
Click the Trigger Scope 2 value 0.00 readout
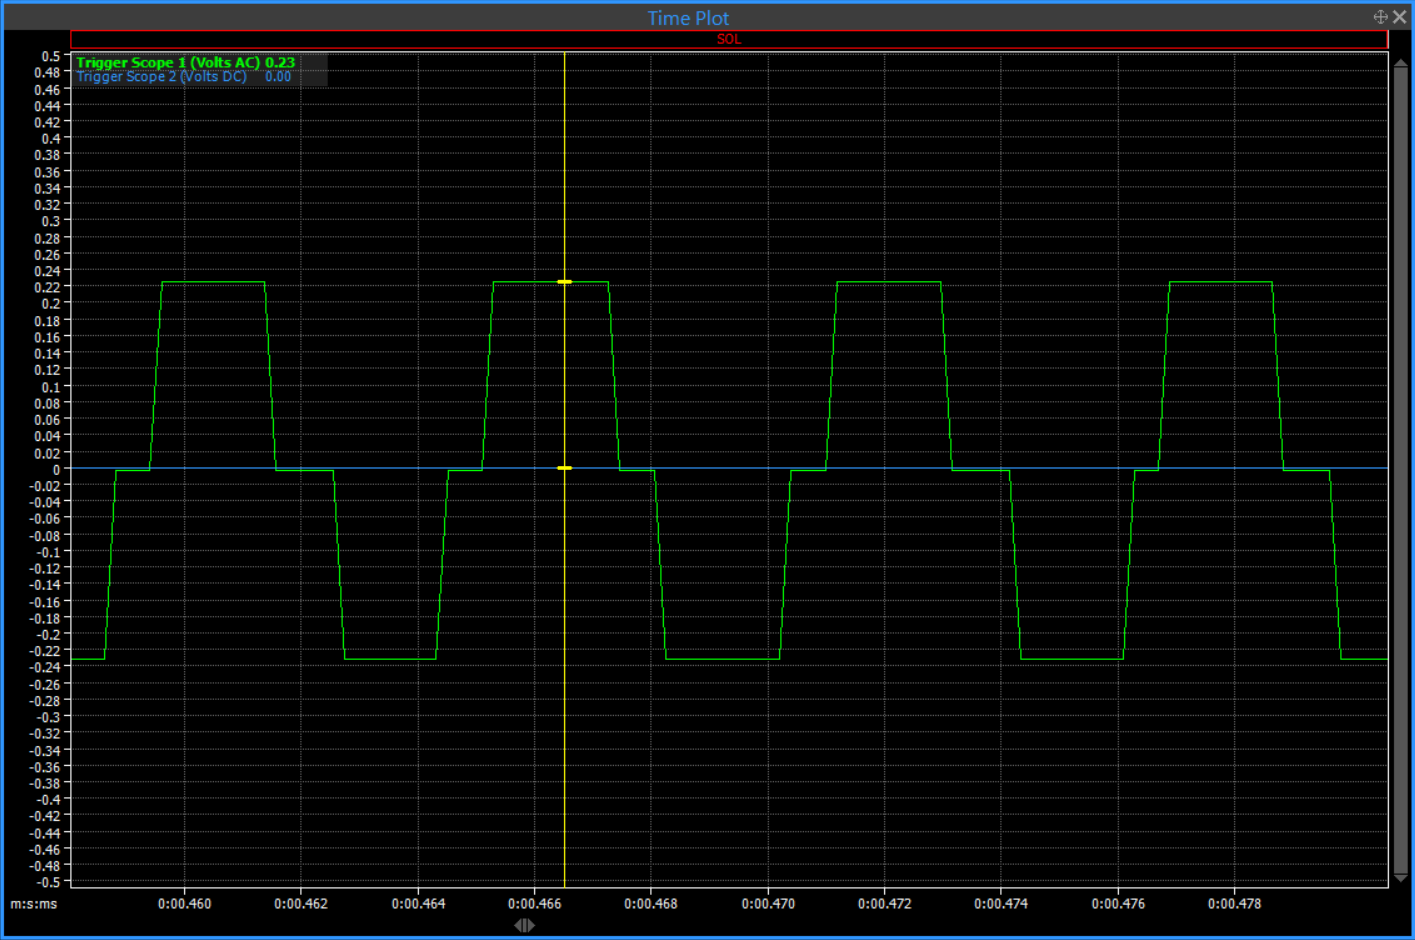pos(278,77)
